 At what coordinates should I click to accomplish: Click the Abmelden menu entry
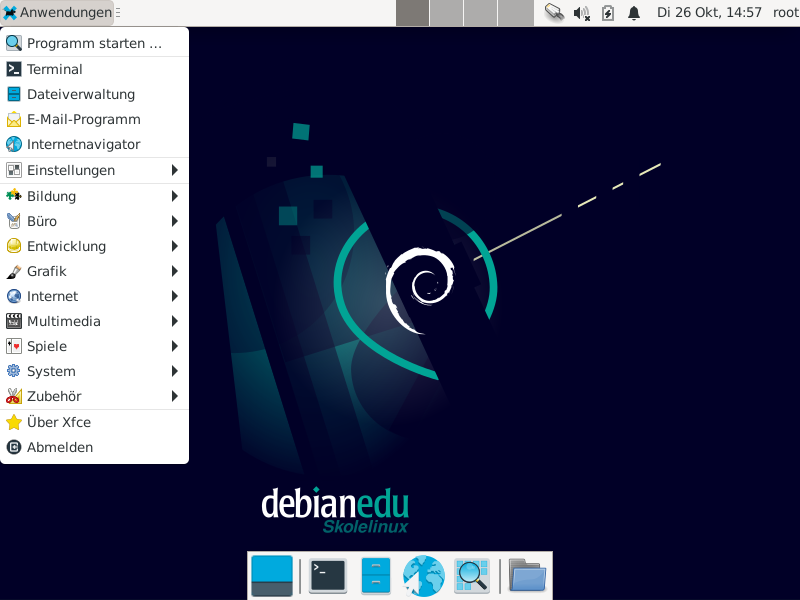pos(60,447)
